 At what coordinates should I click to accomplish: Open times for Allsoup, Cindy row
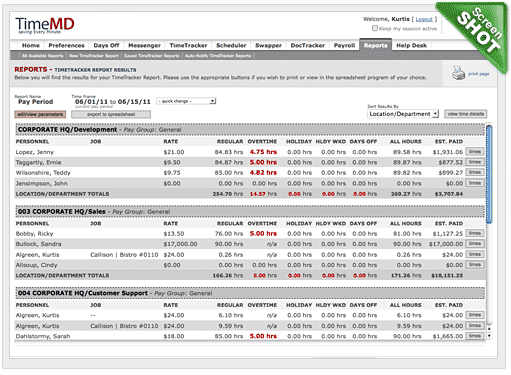pyautogui.click(x=475, y=265)
